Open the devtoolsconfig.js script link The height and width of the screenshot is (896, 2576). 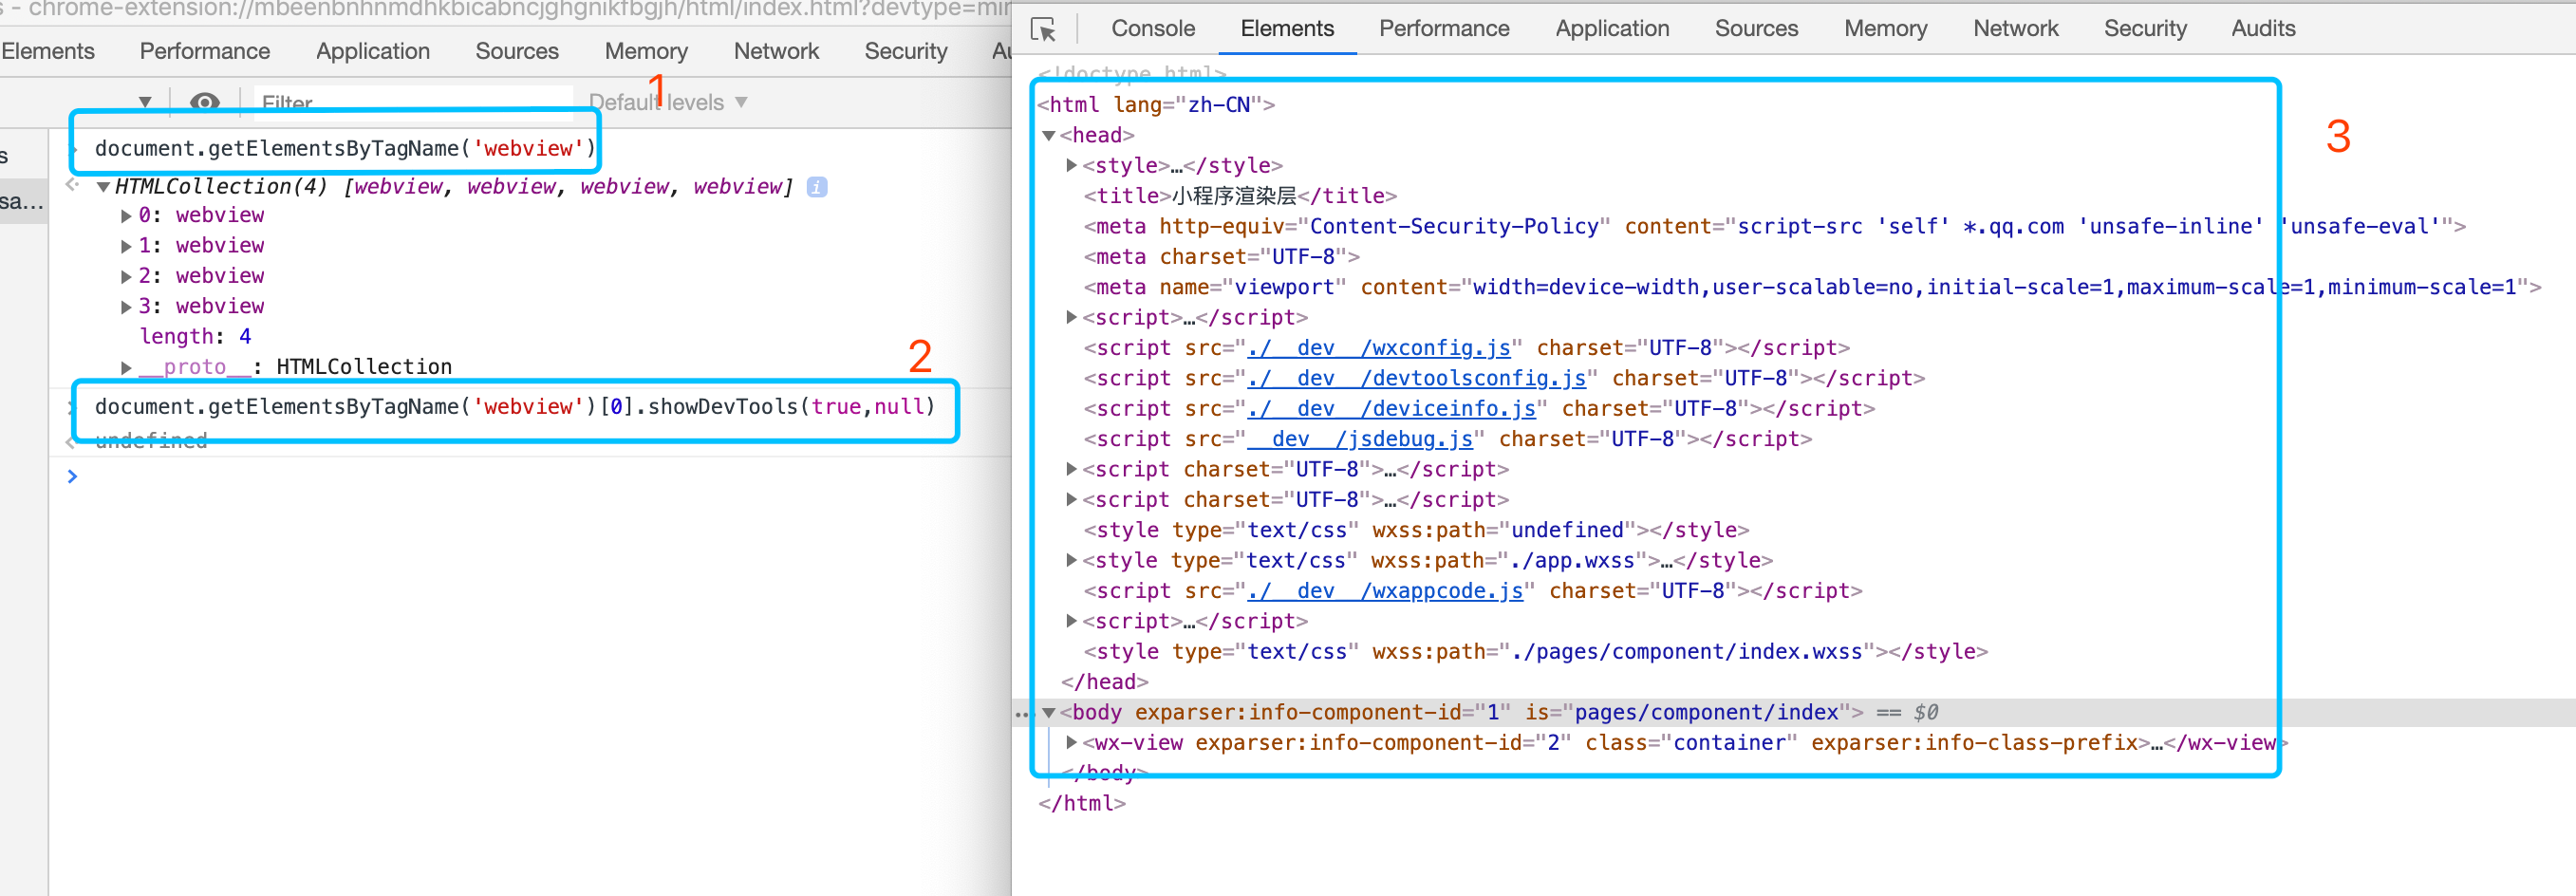1417,378
